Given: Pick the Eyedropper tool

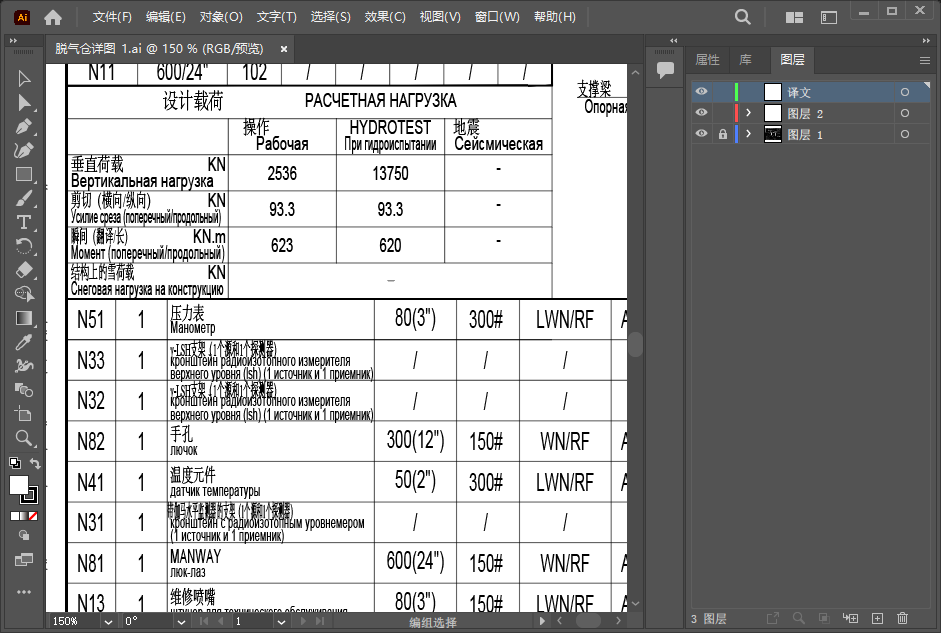Looking at the screenshot, I should click(x=24, y=342).
